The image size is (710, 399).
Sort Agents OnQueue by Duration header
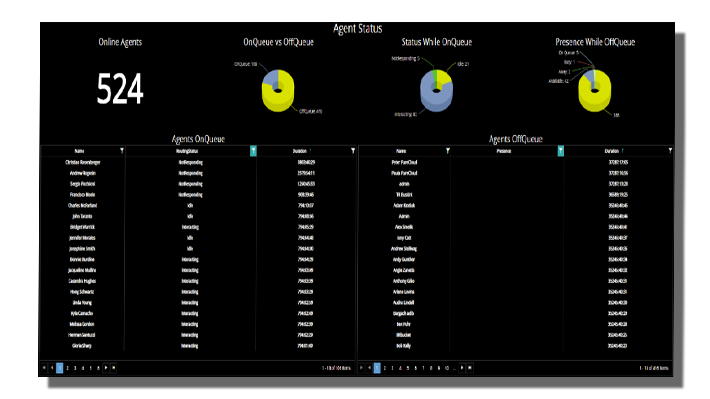click(x=300, y=151)
